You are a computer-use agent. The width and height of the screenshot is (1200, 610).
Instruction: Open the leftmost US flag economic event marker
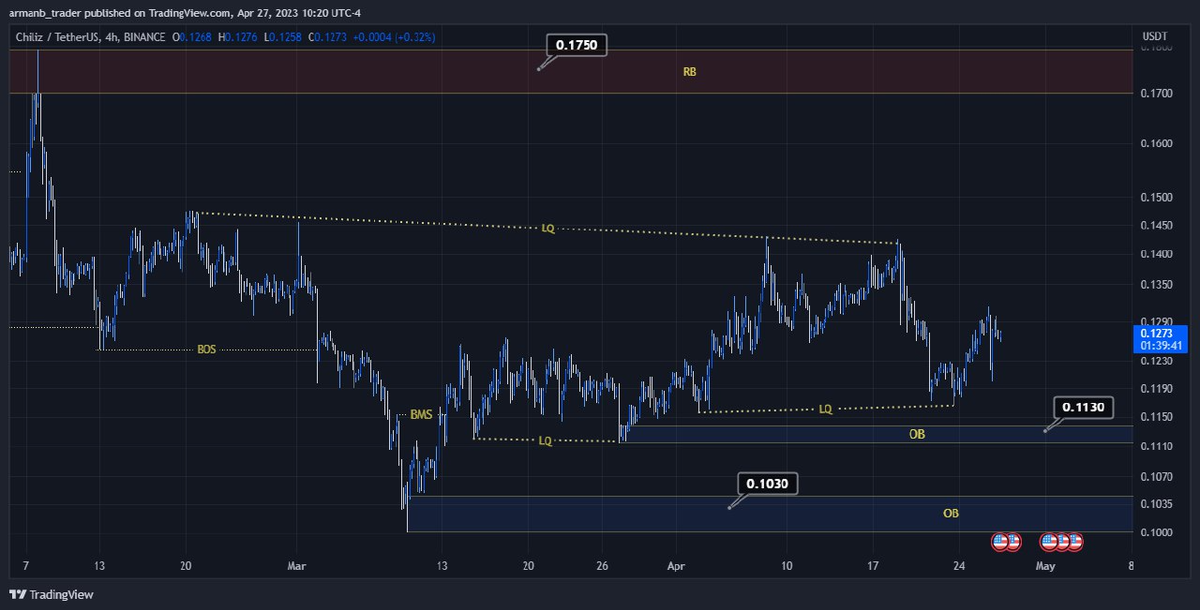pos(999,541)
